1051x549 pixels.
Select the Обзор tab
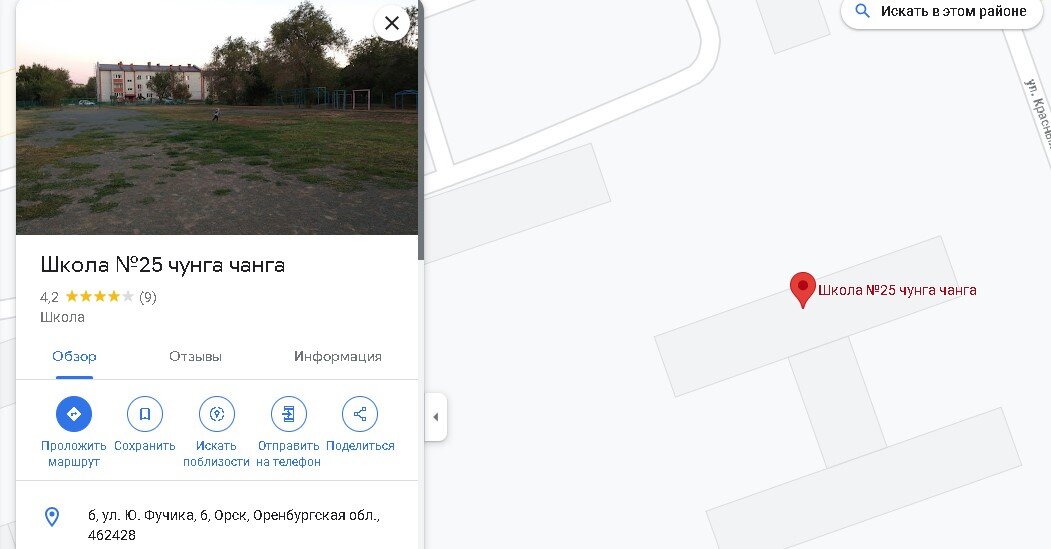[74, 357]
